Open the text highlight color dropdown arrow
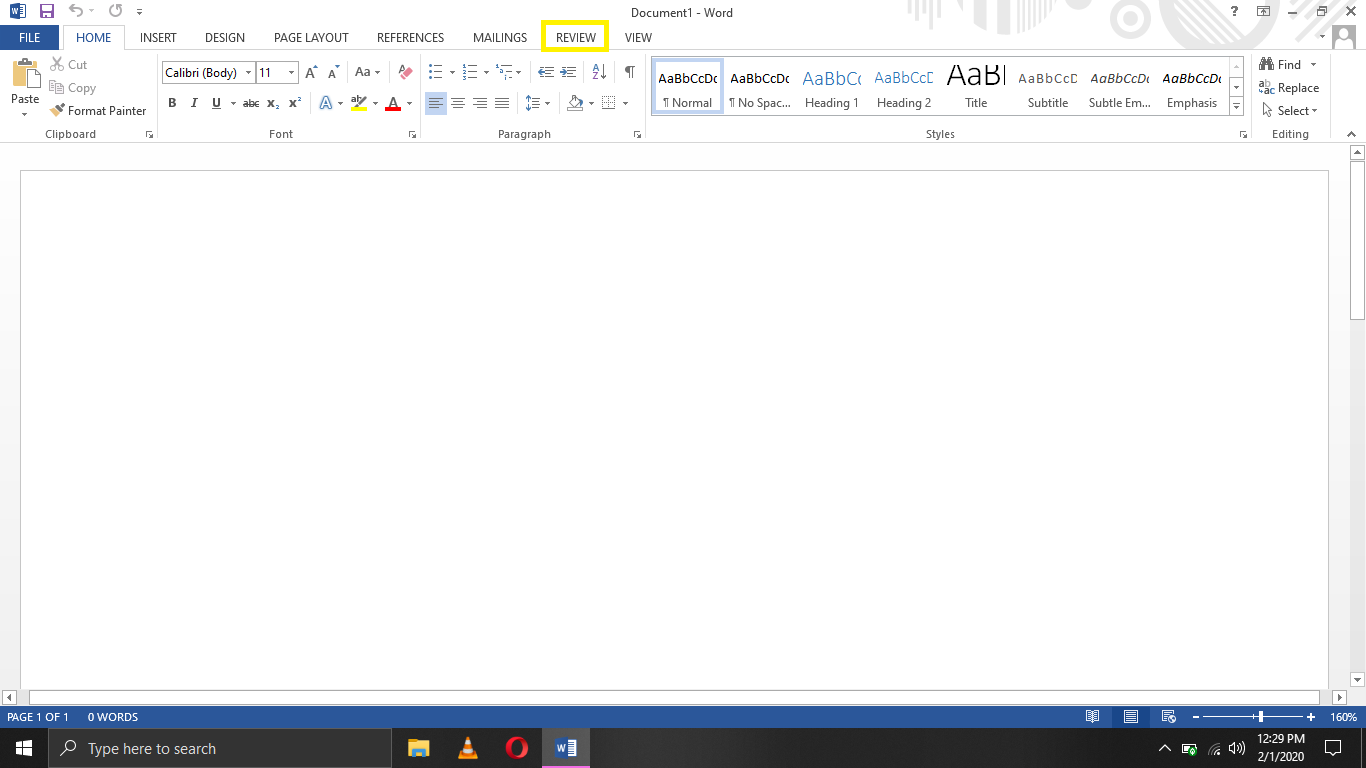 tap(376, 103)
